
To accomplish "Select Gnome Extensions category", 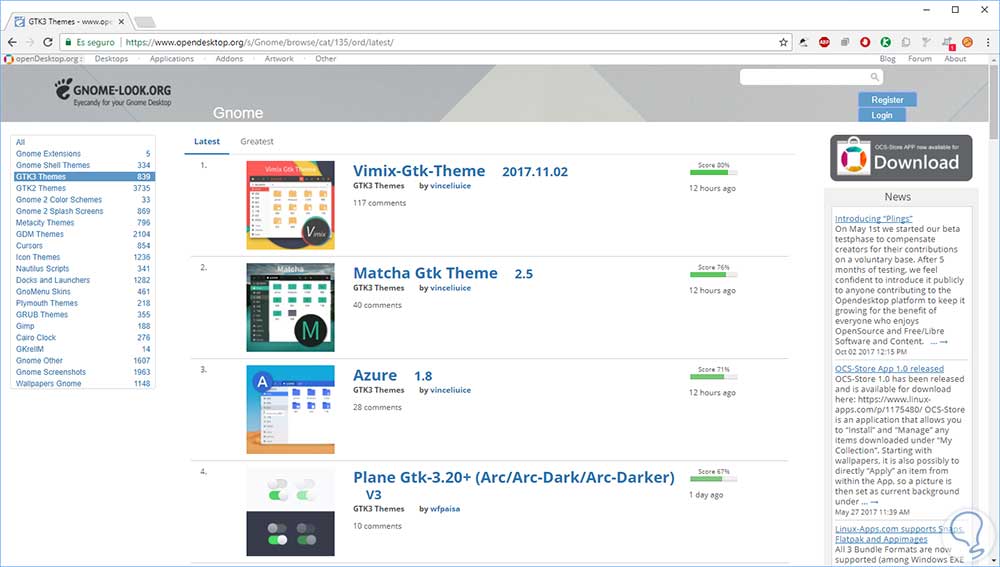I will click(48, 154).
